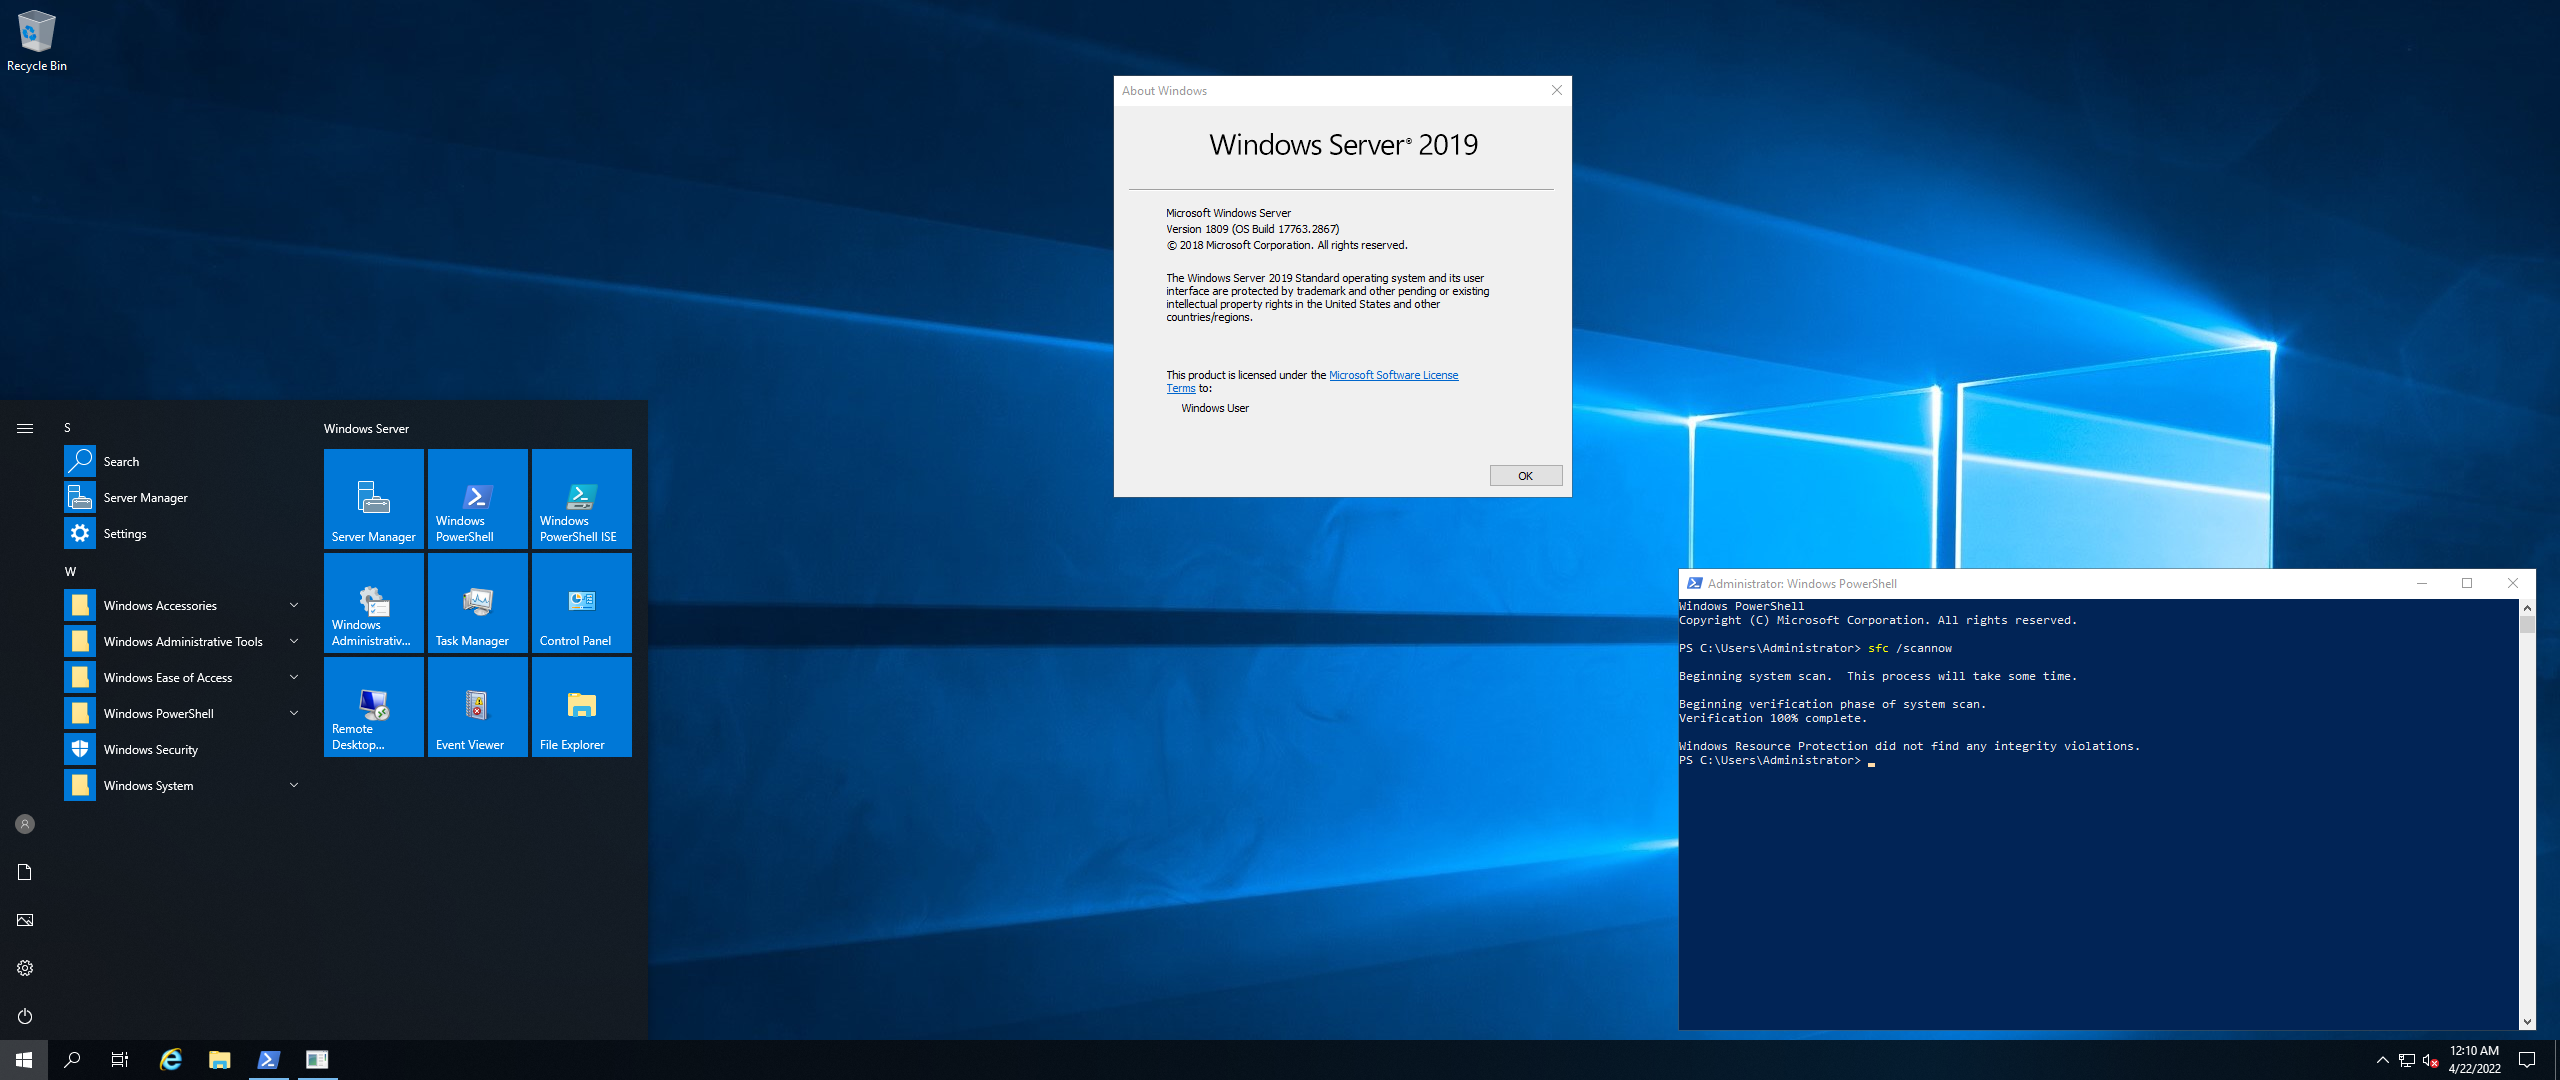Open Event Viewer tile
The height and width of the screenshot is (1080, 2560).
point(478,706)
